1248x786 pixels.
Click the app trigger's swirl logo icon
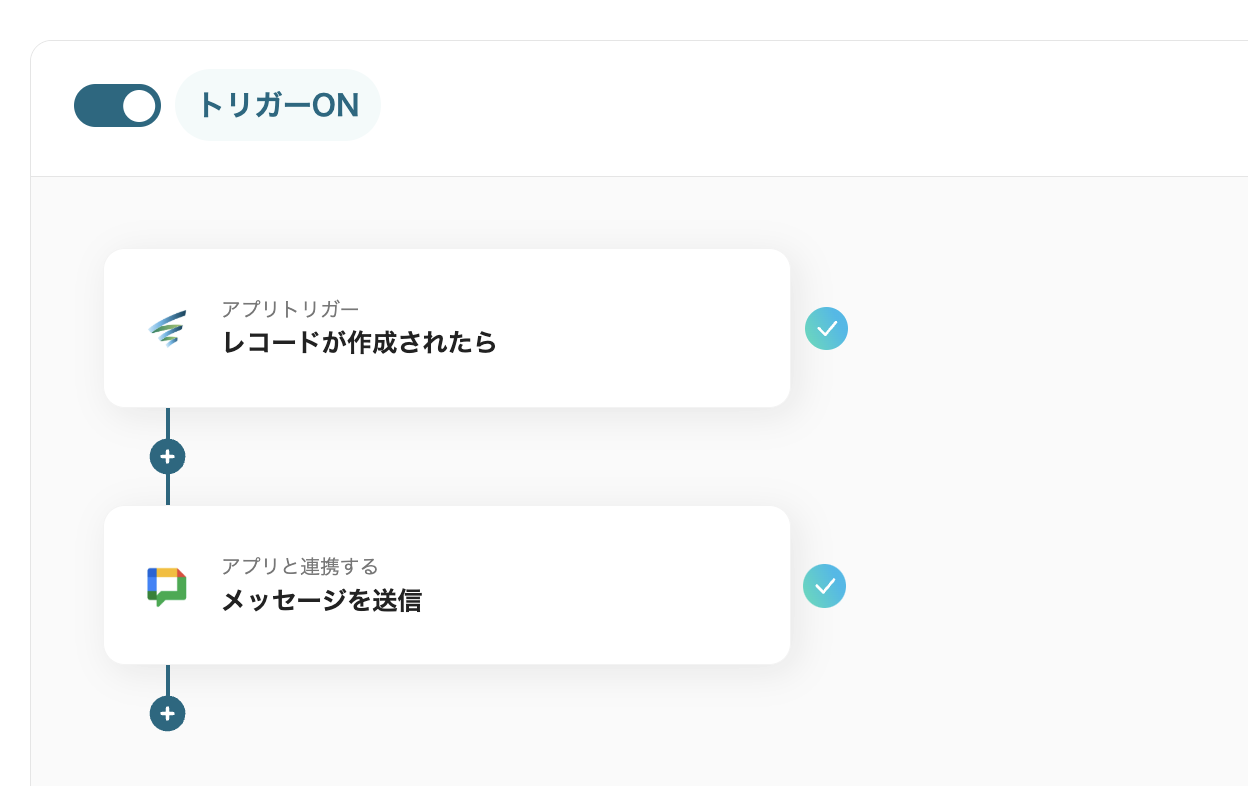coord(167,328)
